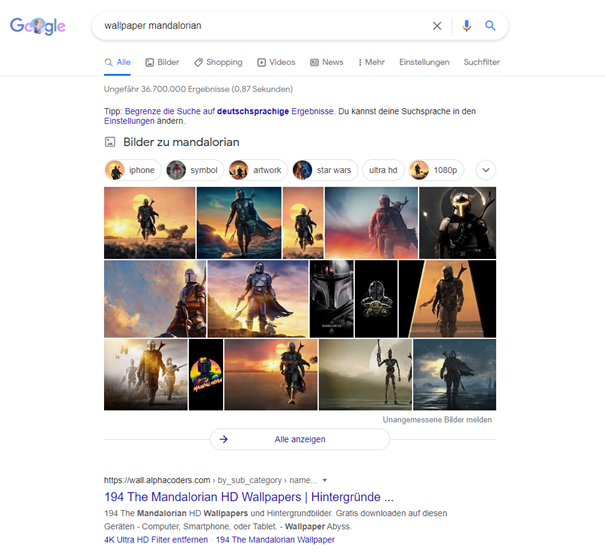Click into the search field text

(153, 26)
